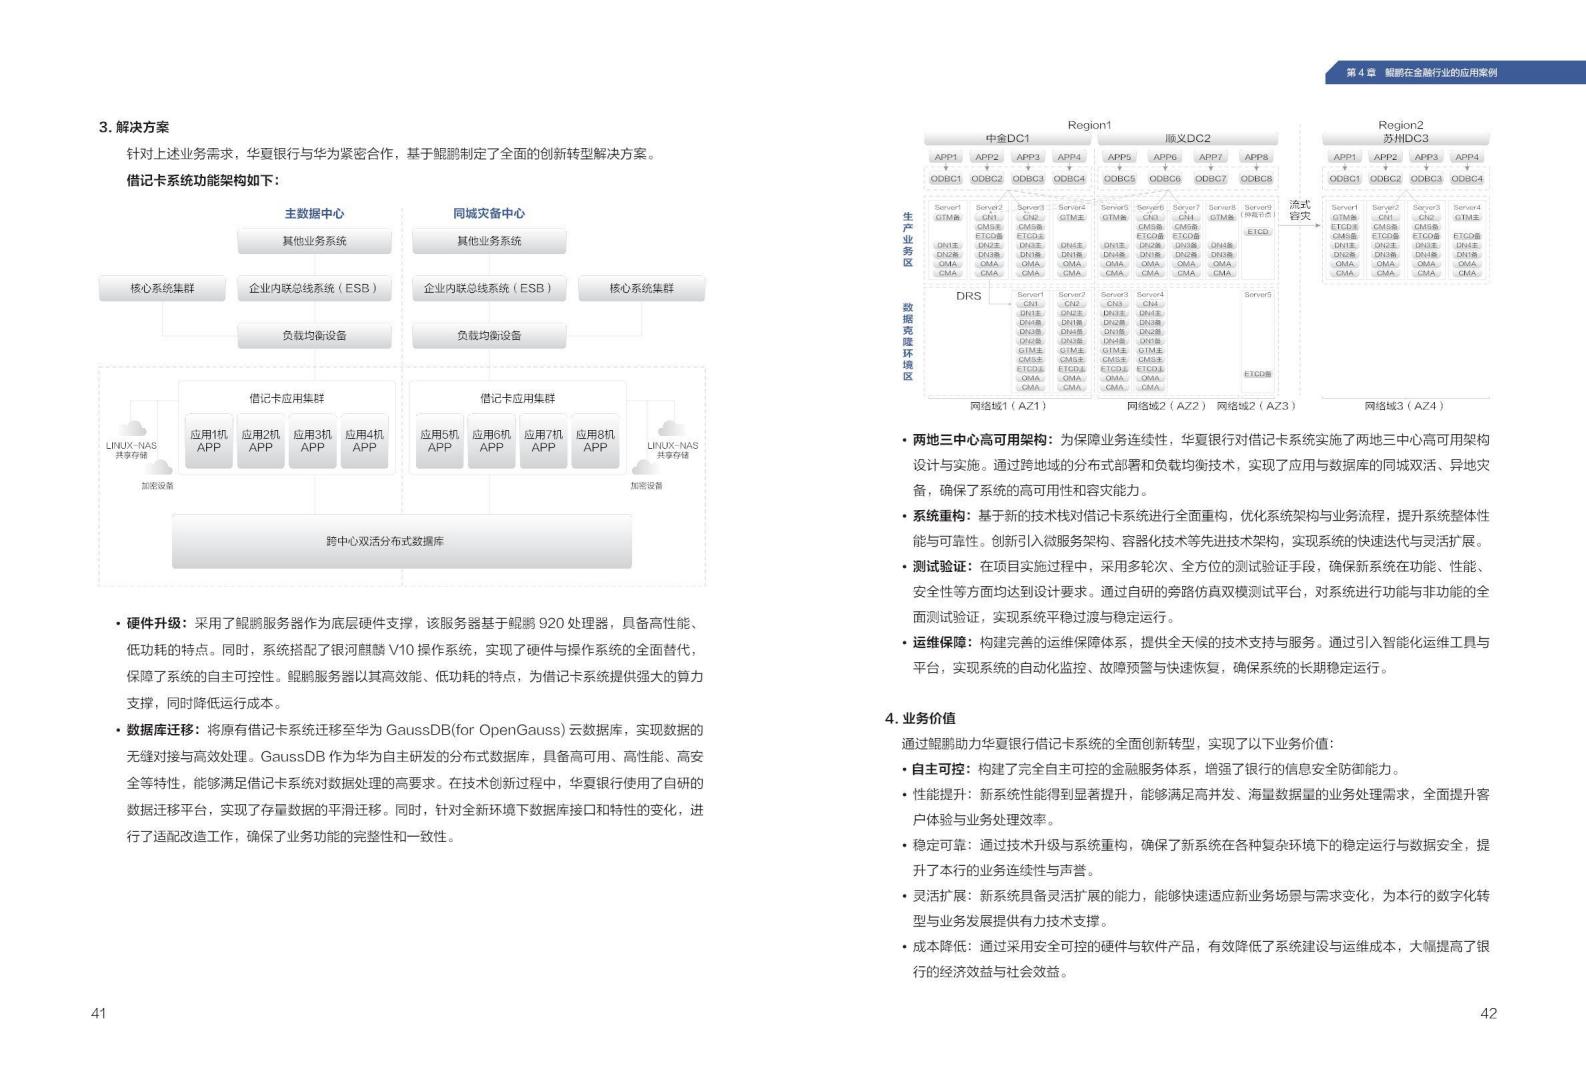This screenshot has width=1586, height=1076.
Task: Click the Region2 label
Action: pyautogui.click(x=1400, y=125)
